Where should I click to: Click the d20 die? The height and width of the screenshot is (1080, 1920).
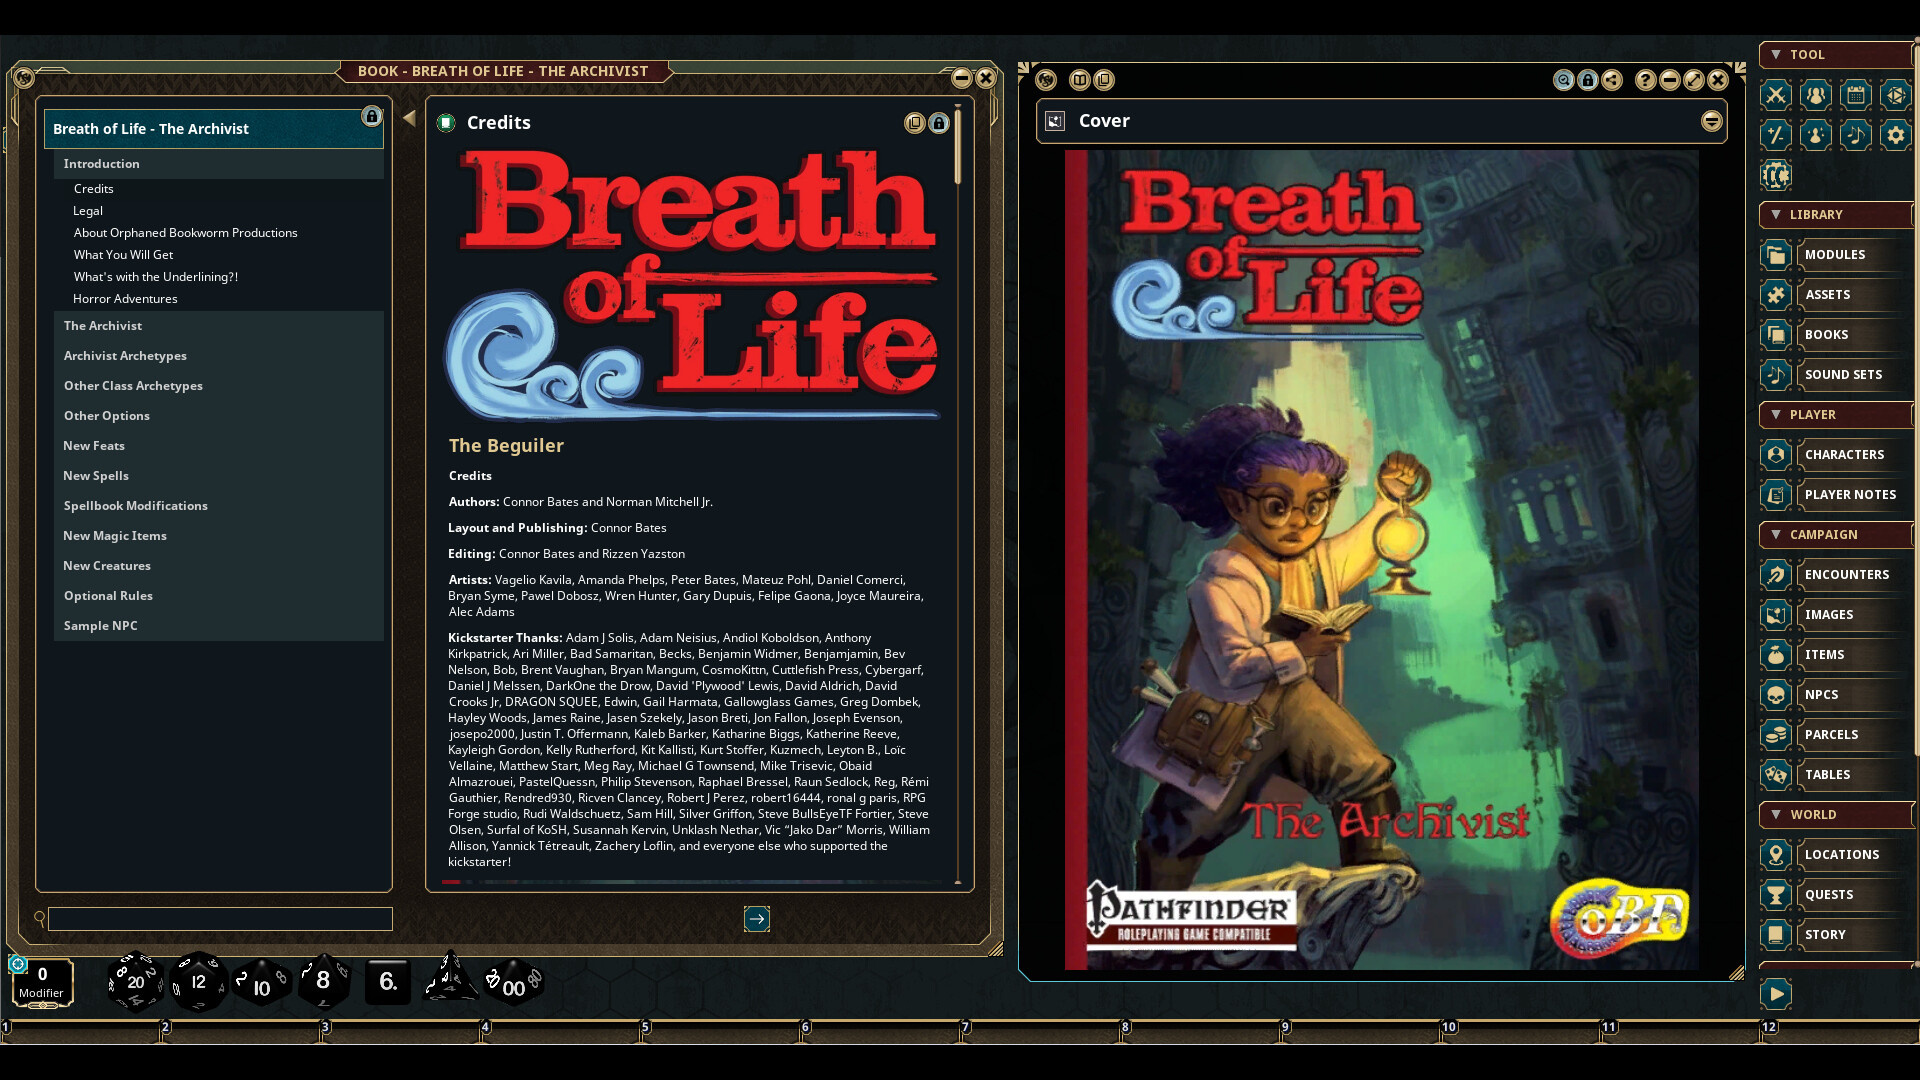(135, 982)
